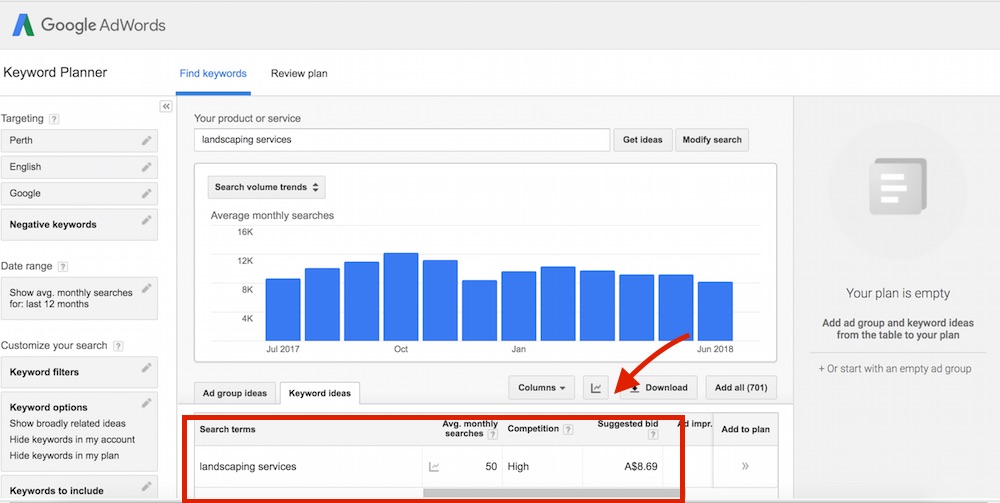Open Ad group ideas tab
Viewport: 1000px width, 503px height.
tap(235, 393)
